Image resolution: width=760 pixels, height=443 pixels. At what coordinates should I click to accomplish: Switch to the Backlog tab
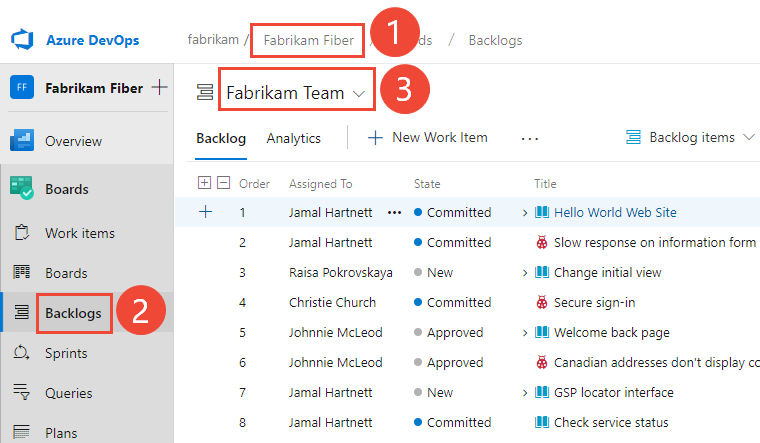coord(221,139)
